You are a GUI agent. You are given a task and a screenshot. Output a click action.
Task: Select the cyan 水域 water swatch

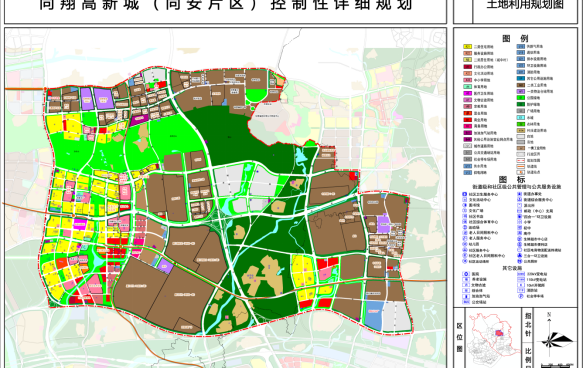point(521,118)
